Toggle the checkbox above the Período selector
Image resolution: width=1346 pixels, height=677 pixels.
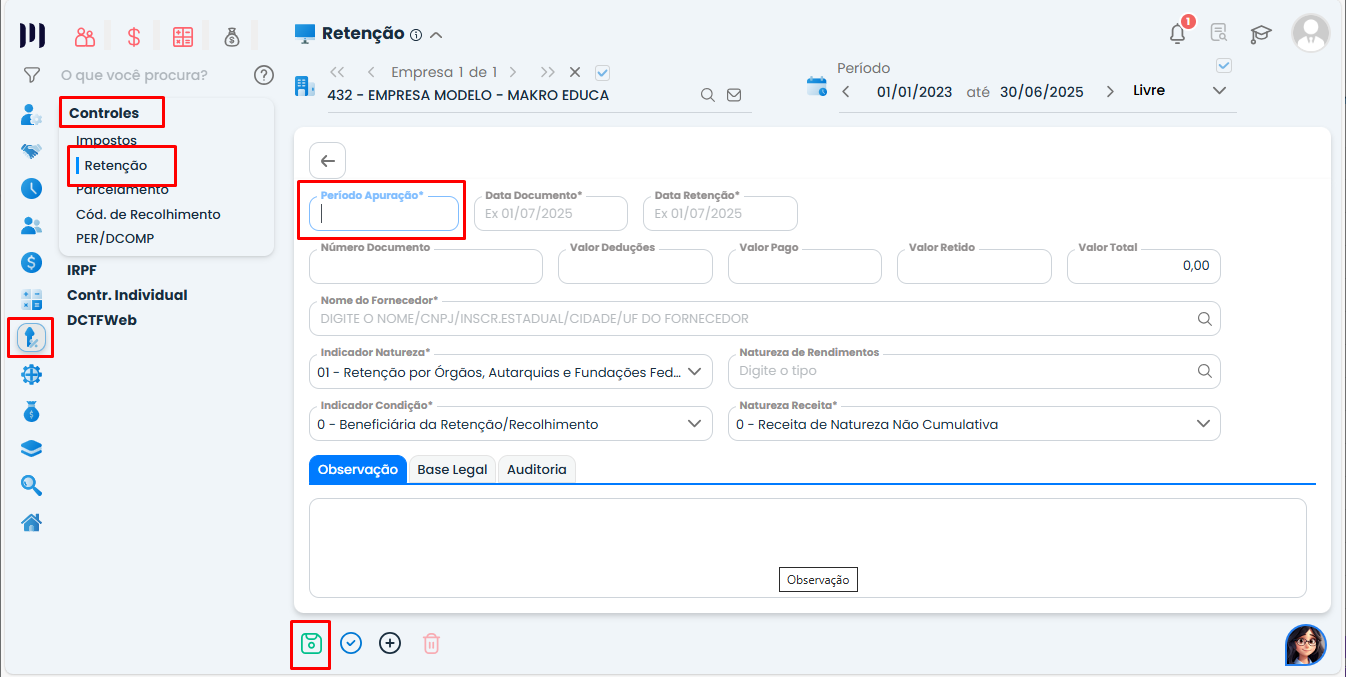pyautogui.click(x=1223, y=66)
